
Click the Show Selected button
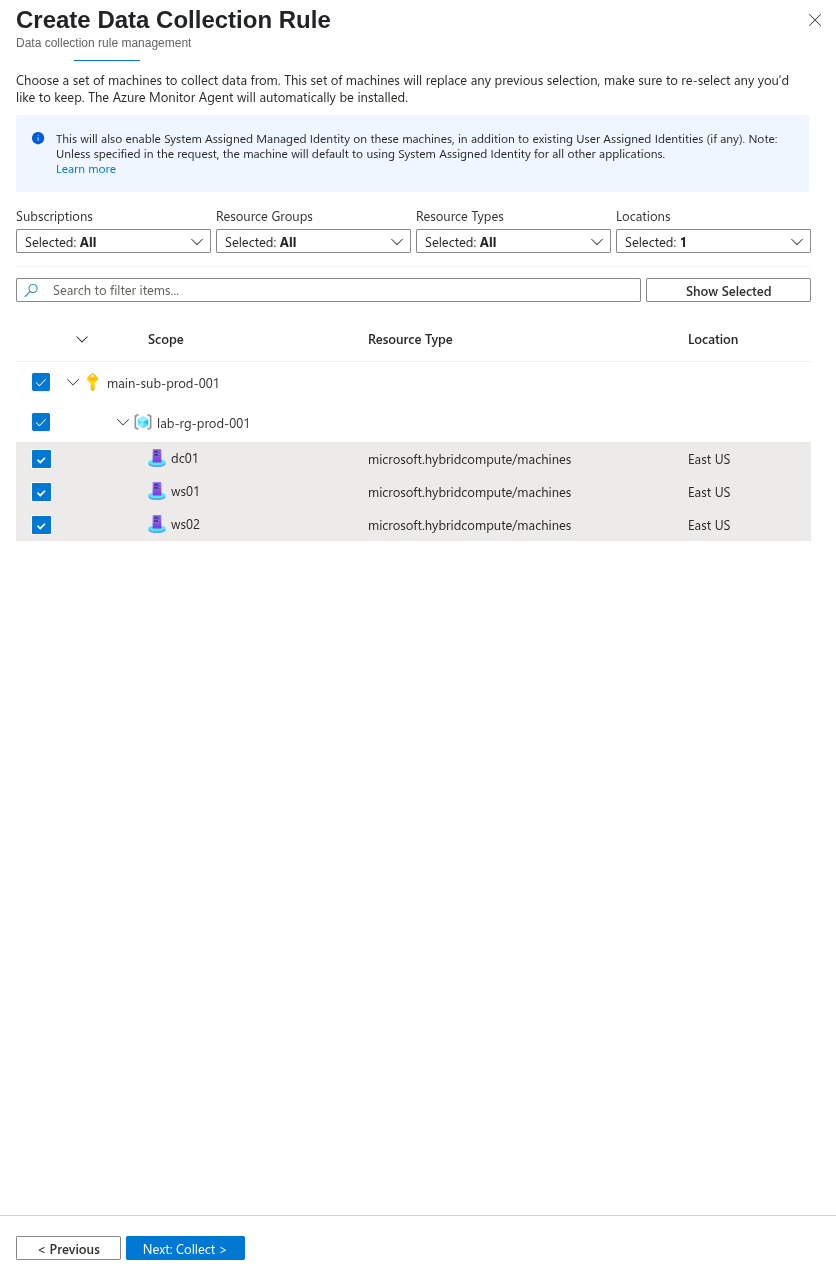[728, 290]
